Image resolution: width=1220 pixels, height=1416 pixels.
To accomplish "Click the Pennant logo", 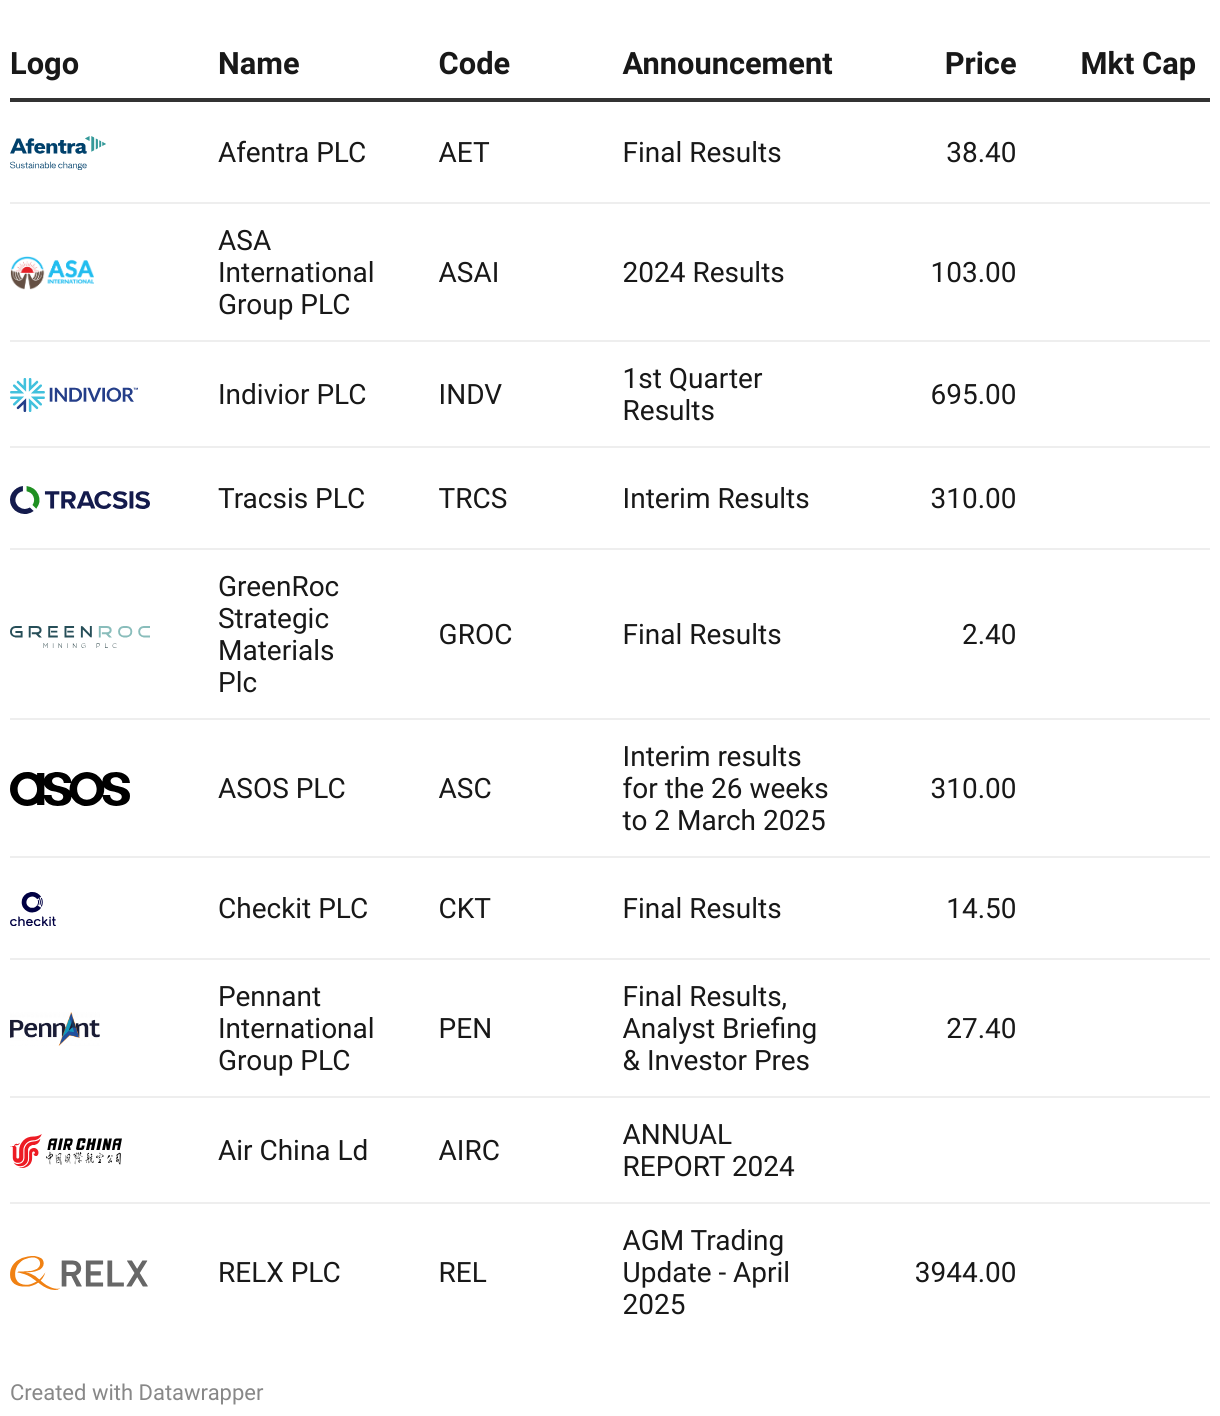I will [x=55, y=1029].
